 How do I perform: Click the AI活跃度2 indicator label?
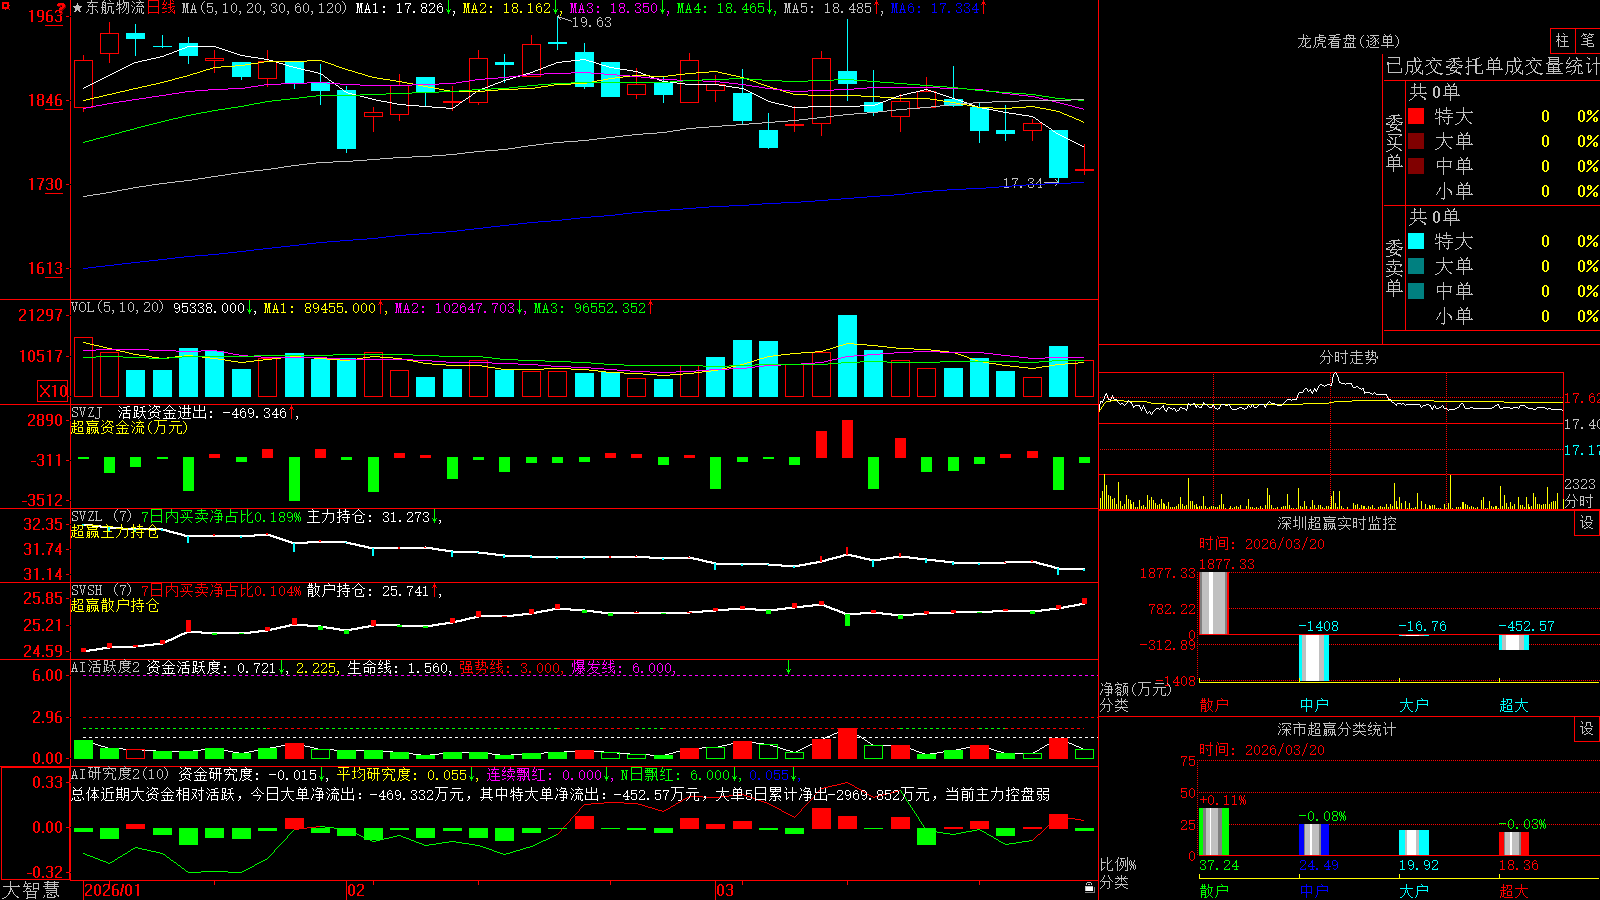[x=106, y=667]
